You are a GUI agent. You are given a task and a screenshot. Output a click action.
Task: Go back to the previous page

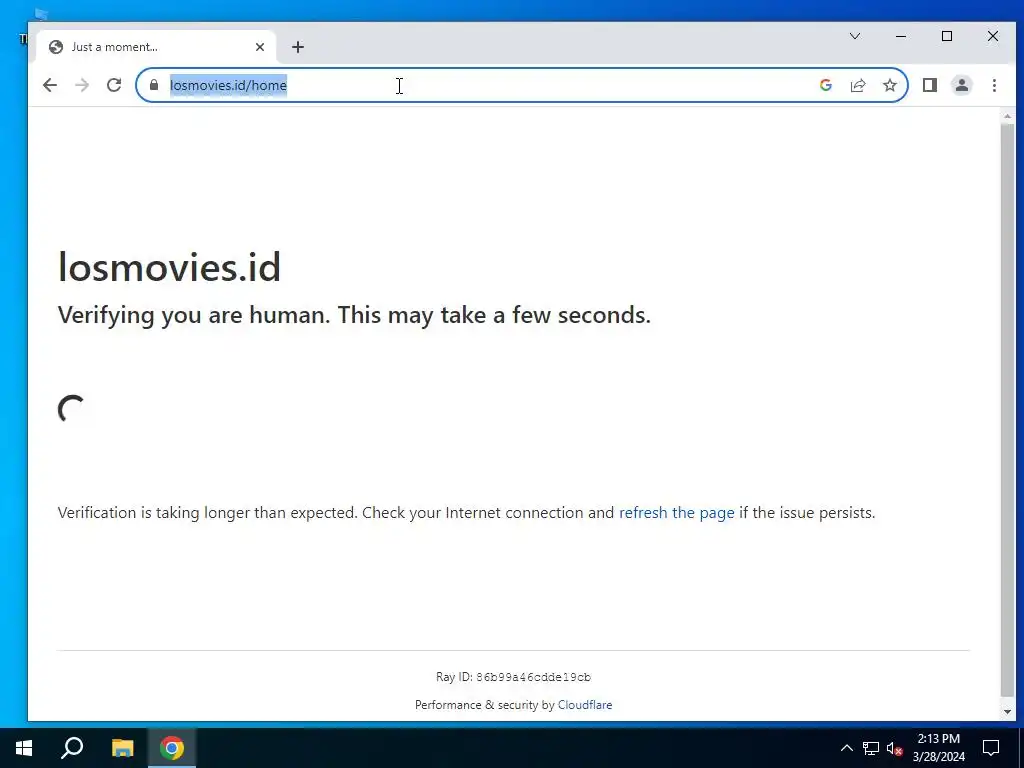click(50, 85)
